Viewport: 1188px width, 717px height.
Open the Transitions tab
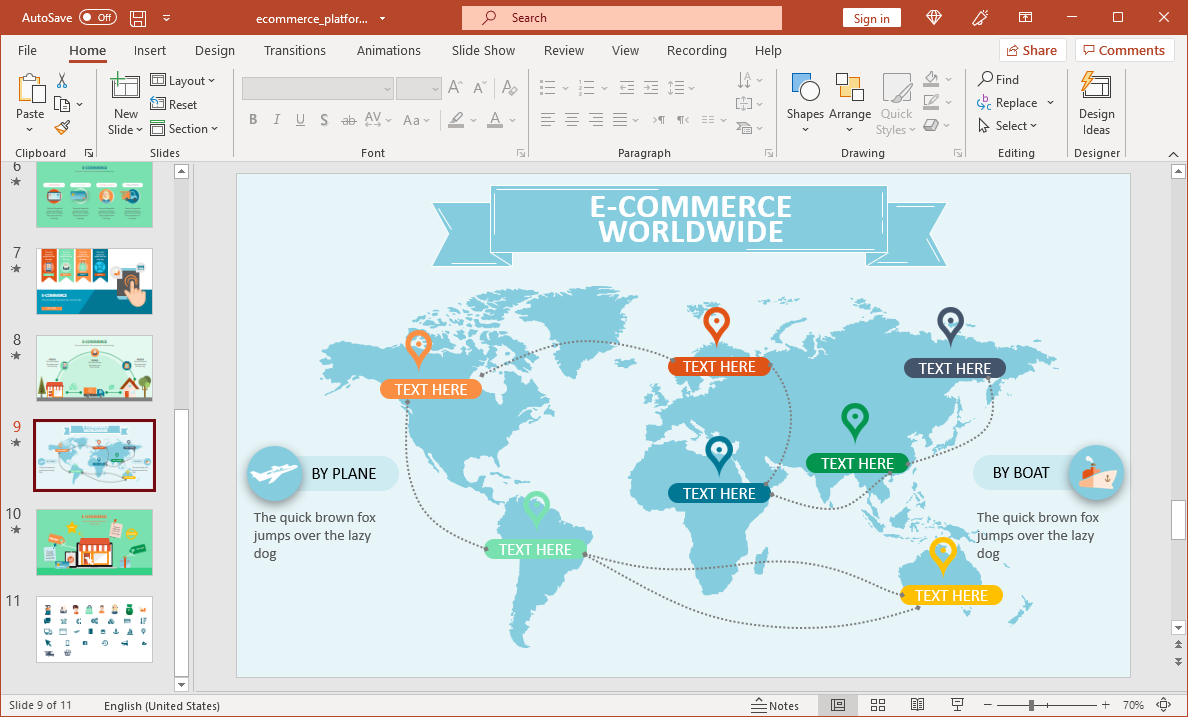[294, 51]
